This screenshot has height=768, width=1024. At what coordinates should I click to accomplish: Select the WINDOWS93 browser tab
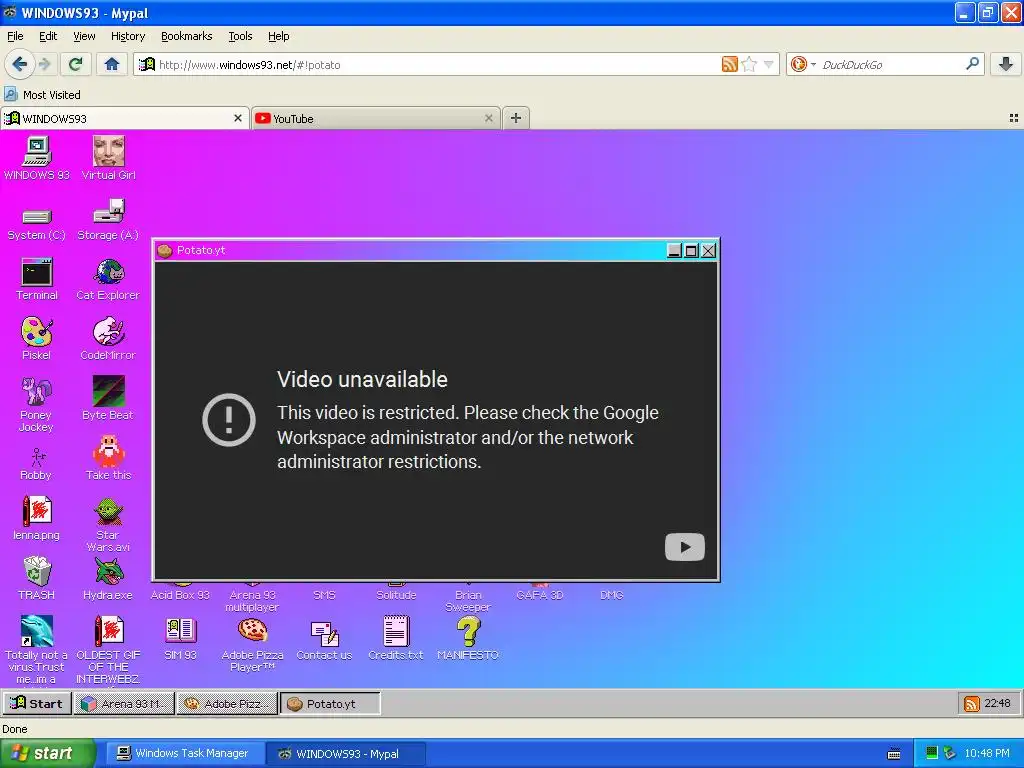click(x=124, y=118)
